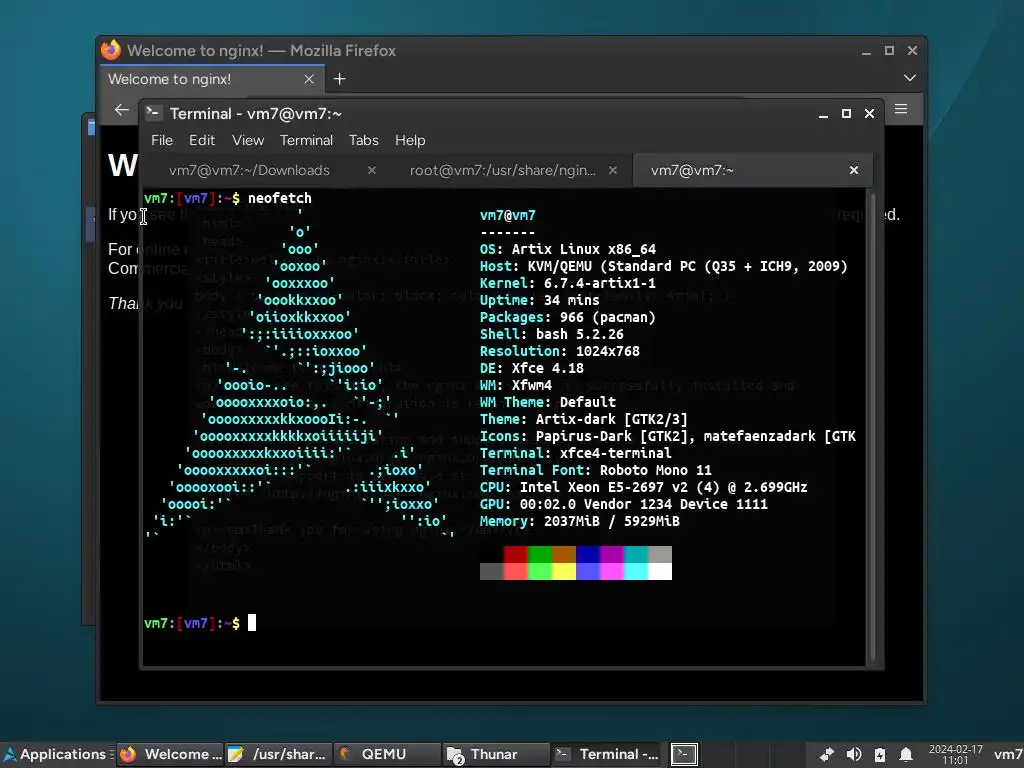The height and width of the screenshot is (768, 1024).
Task: Click the 'OS: Artix Linux x86_64' line
Action: [568, 249]
